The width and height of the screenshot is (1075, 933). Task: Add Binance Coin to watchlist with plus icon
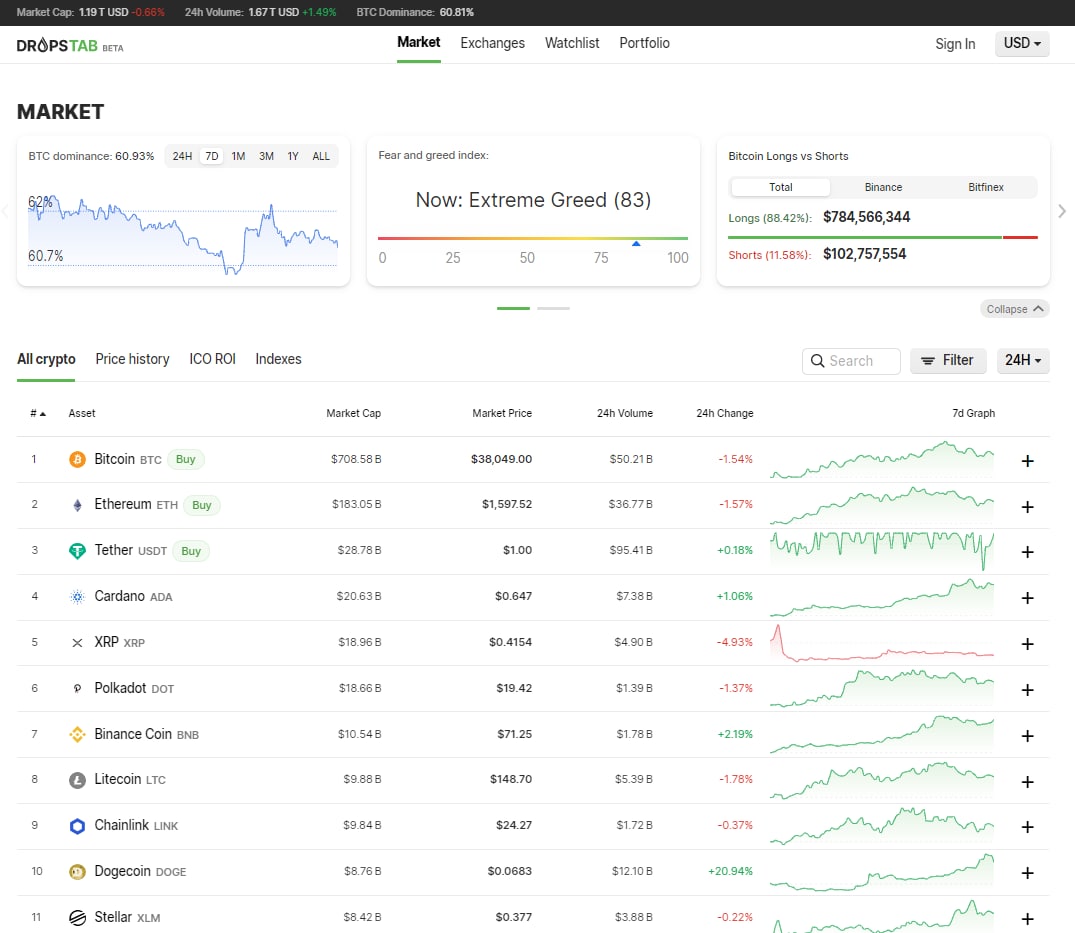point(1027,736)
